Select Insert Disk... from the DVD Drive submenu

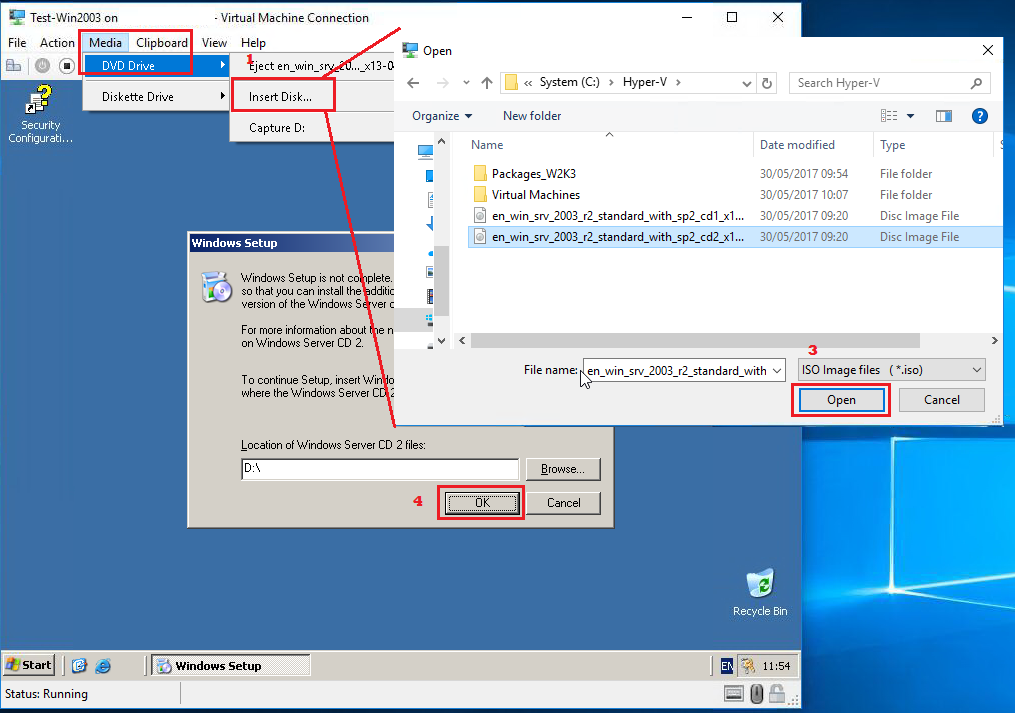(280, 97)
